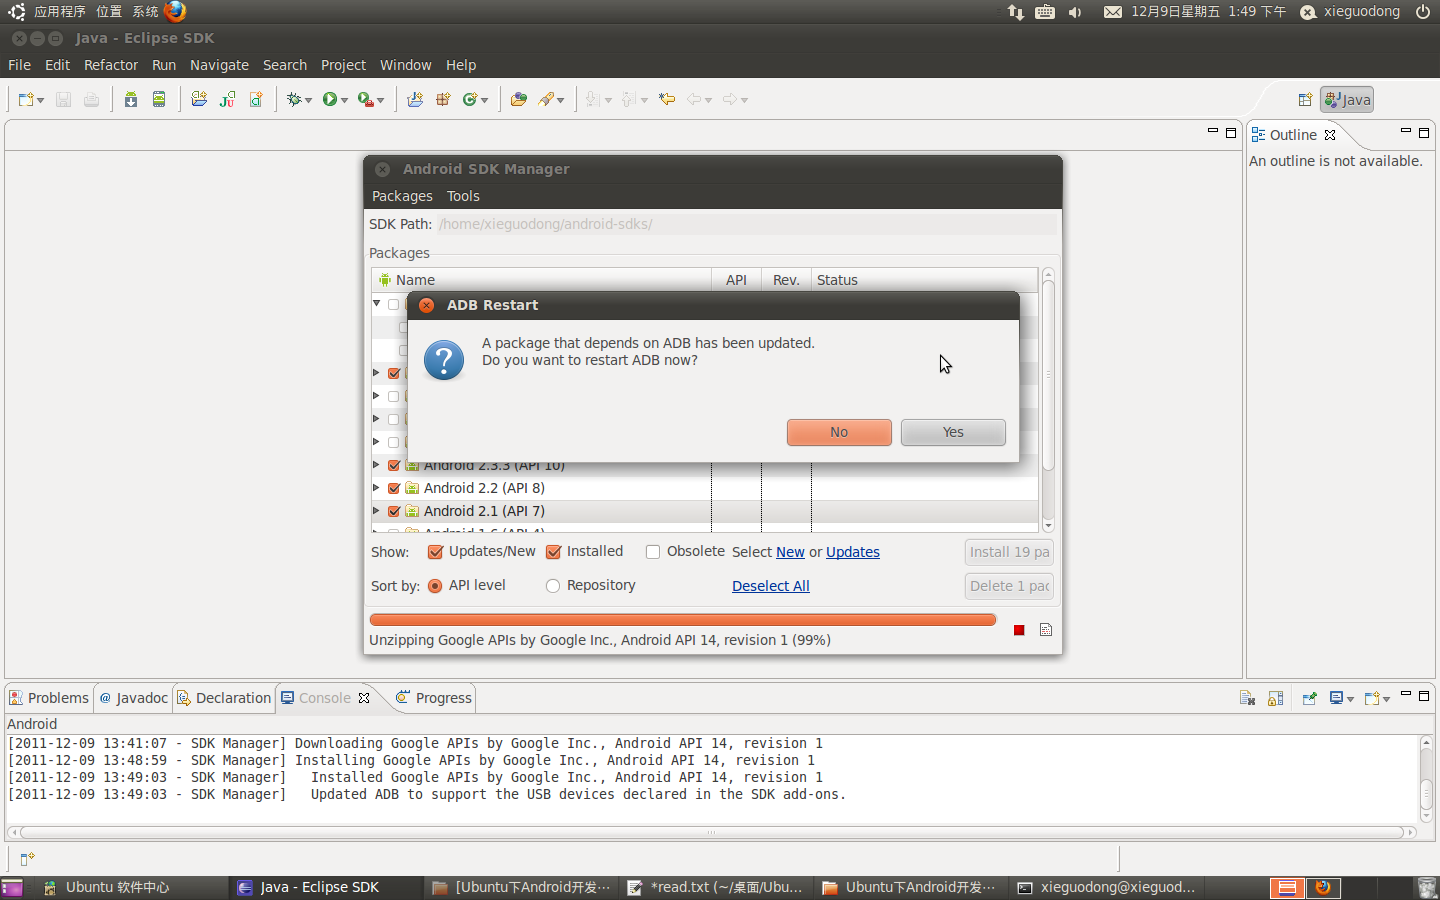Click the Display Selected Console monitor icon
Screen dimensions: 1440x900
tap(1336, 698)
